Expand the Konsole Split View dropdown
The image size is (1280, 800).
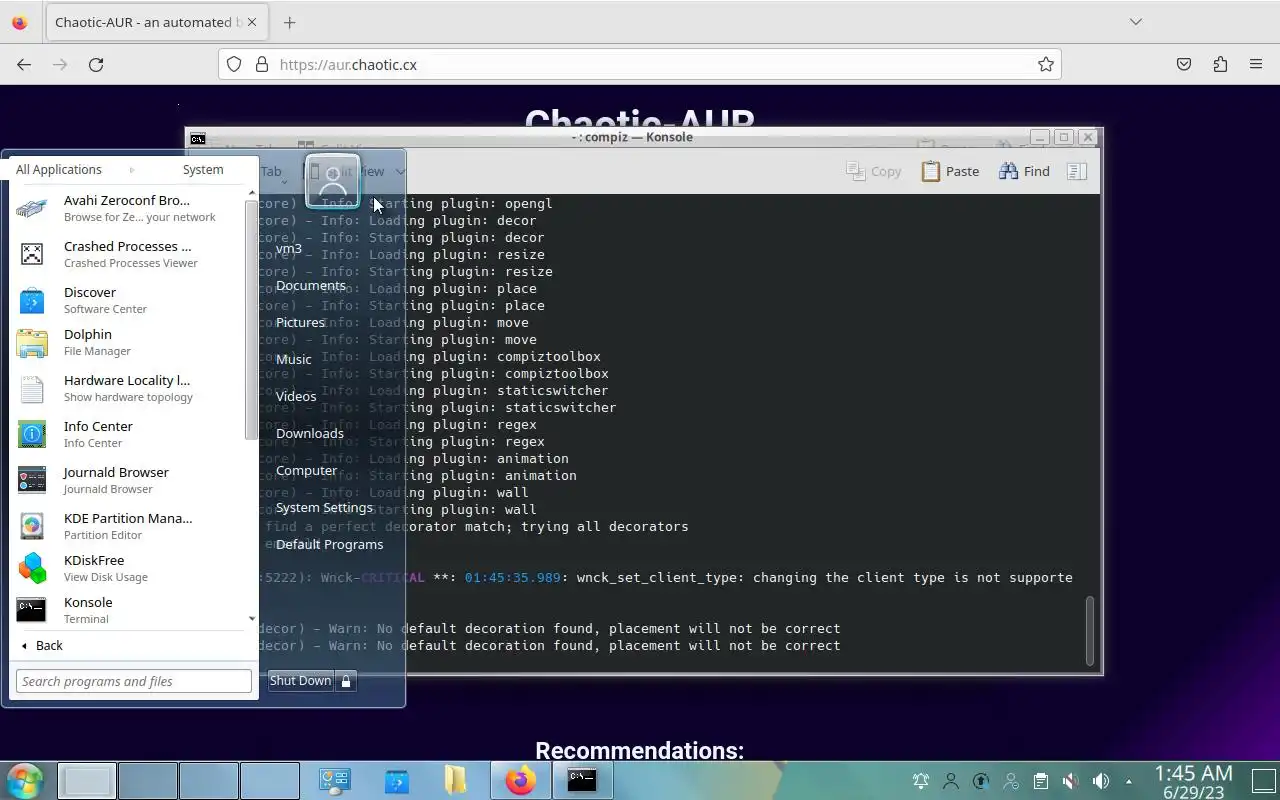pyautogui.click(x=400, y=172)
